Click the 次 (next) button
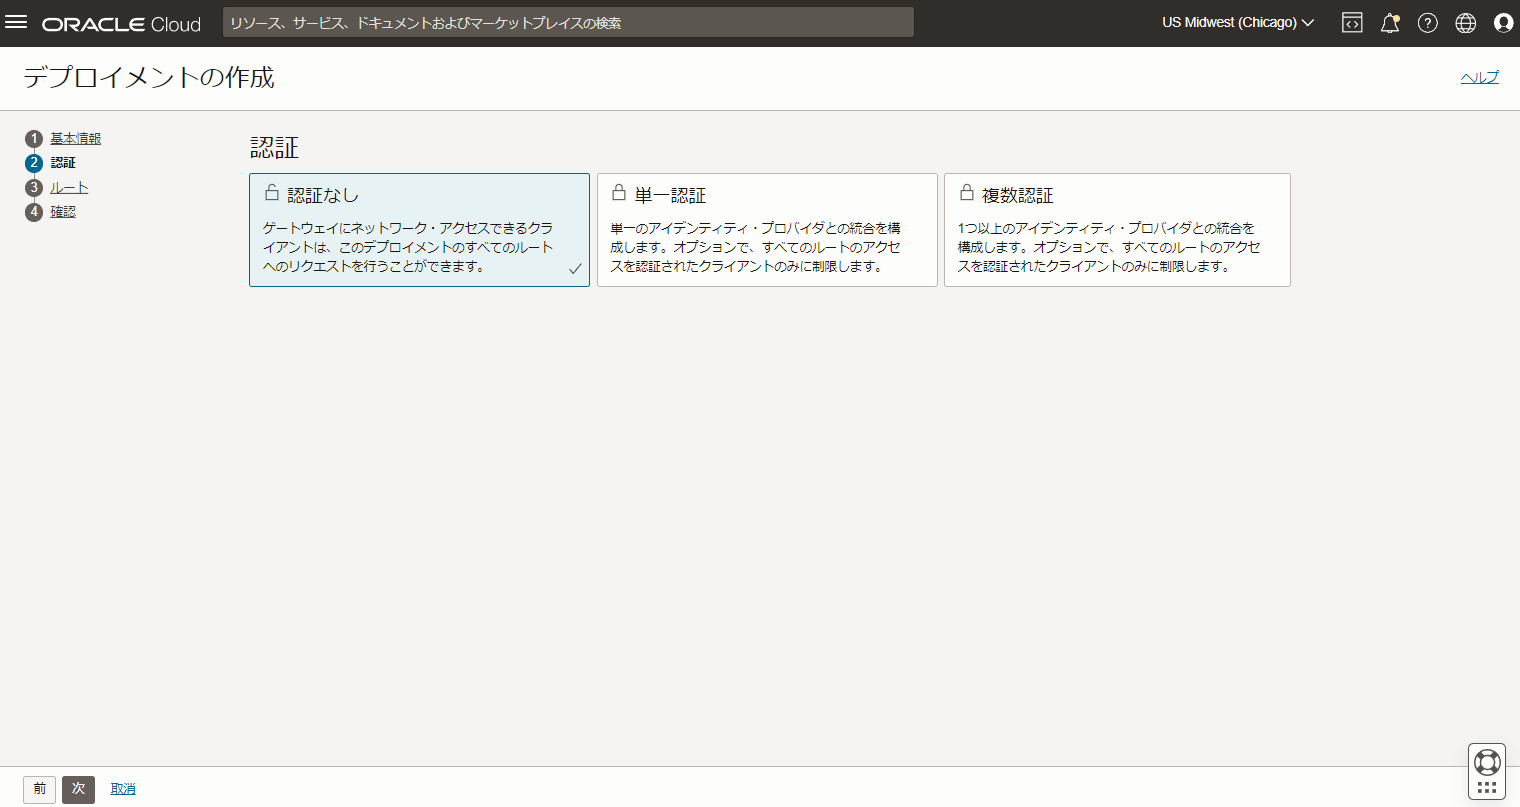Image resolution: width=1520 pixels, height=807 pixels. click(x=78, y=789)
